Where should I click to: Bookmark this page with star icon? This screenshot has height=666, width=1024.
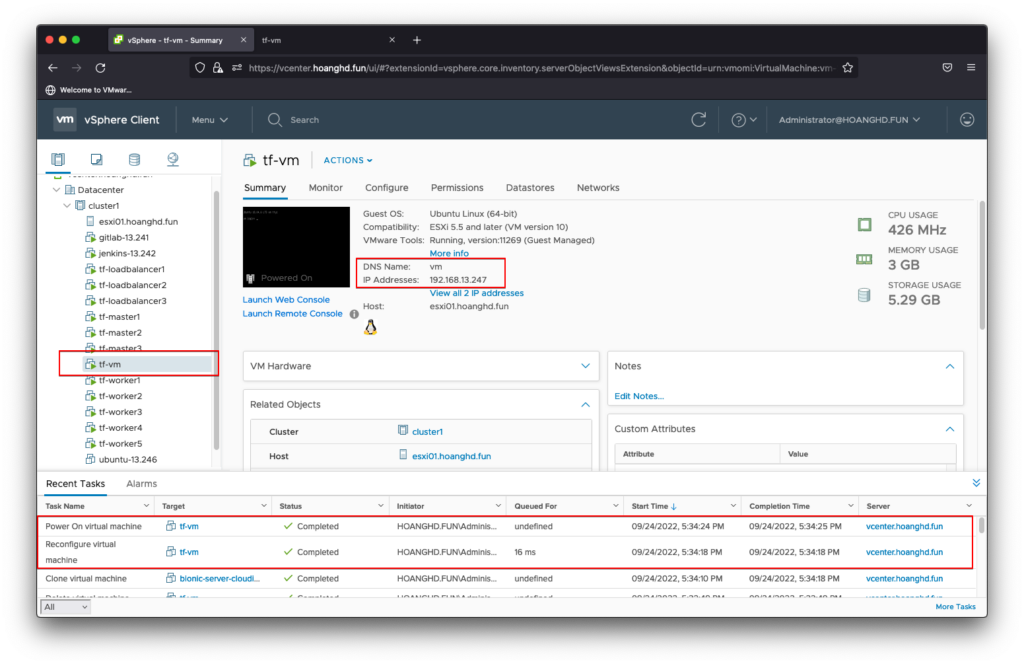point(848,68)
